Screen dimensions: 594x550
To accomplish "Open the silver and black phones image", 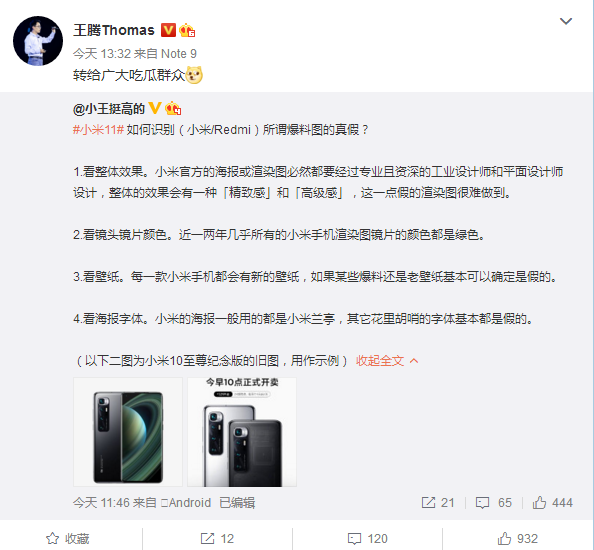I will click(242, 432).
